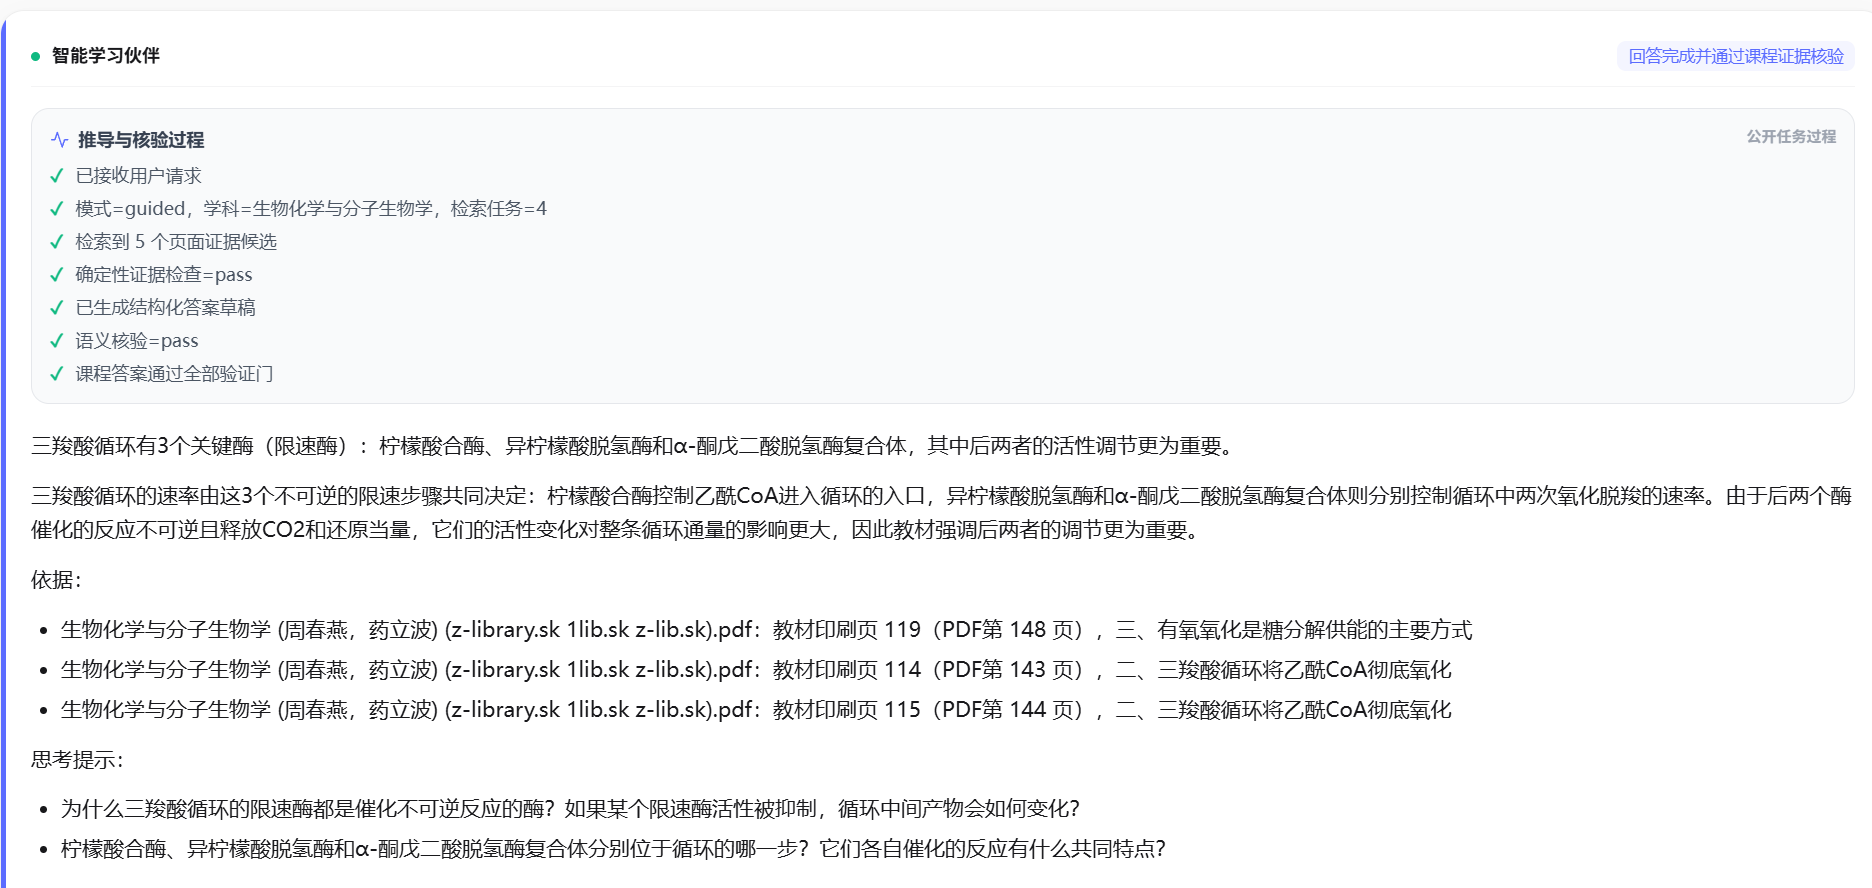Open the citation for 教材印刷页 119
Image resolution: width=1872 pixels, height=888 pixels.
[766, 630]
